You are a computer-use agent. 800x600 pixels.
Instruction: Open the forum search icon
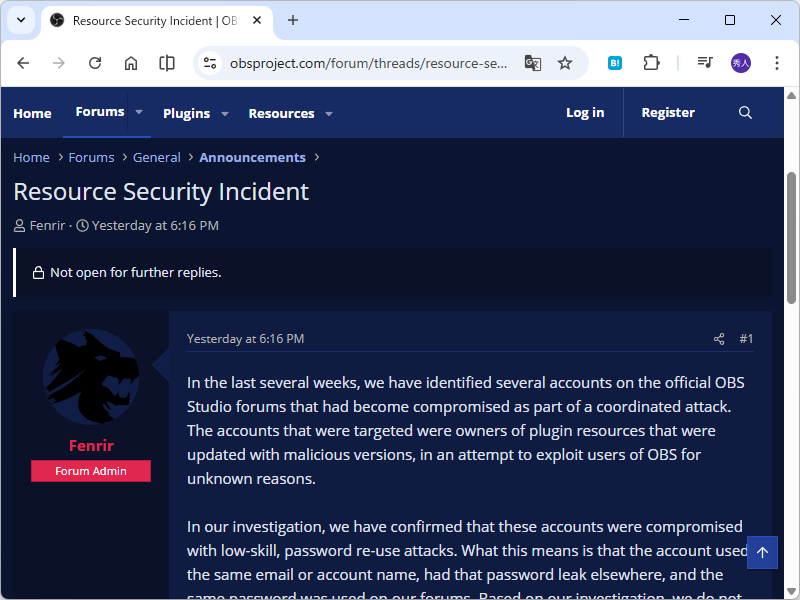(745, 113)
